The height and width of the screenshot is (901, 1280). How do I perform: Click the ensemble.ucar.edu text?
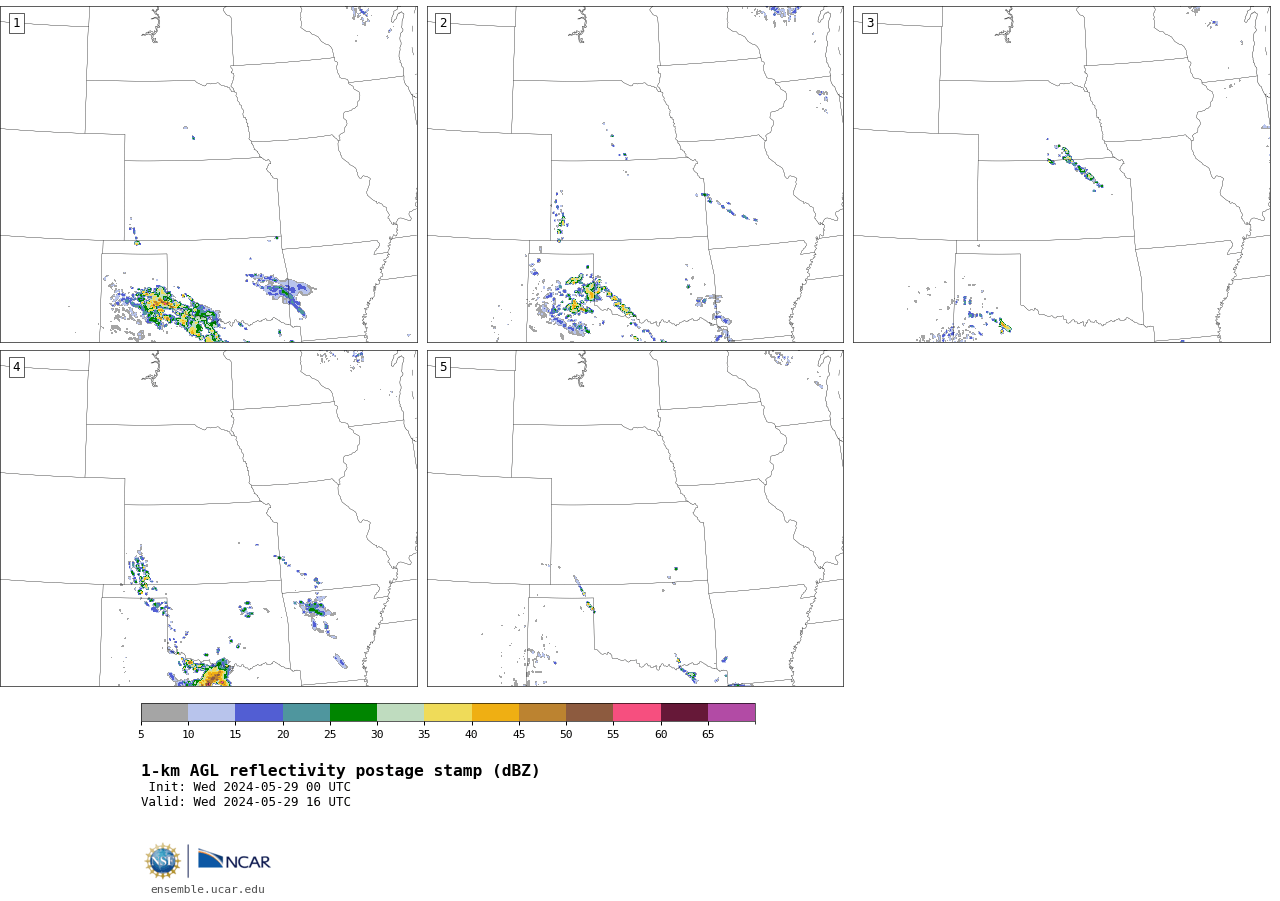click(208, 889)
